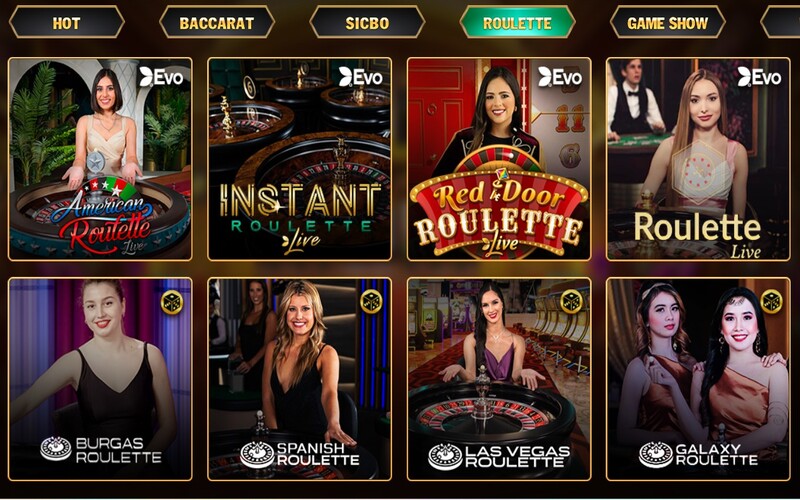Open the Las Vegas Roulette game tile

[499, 379]
